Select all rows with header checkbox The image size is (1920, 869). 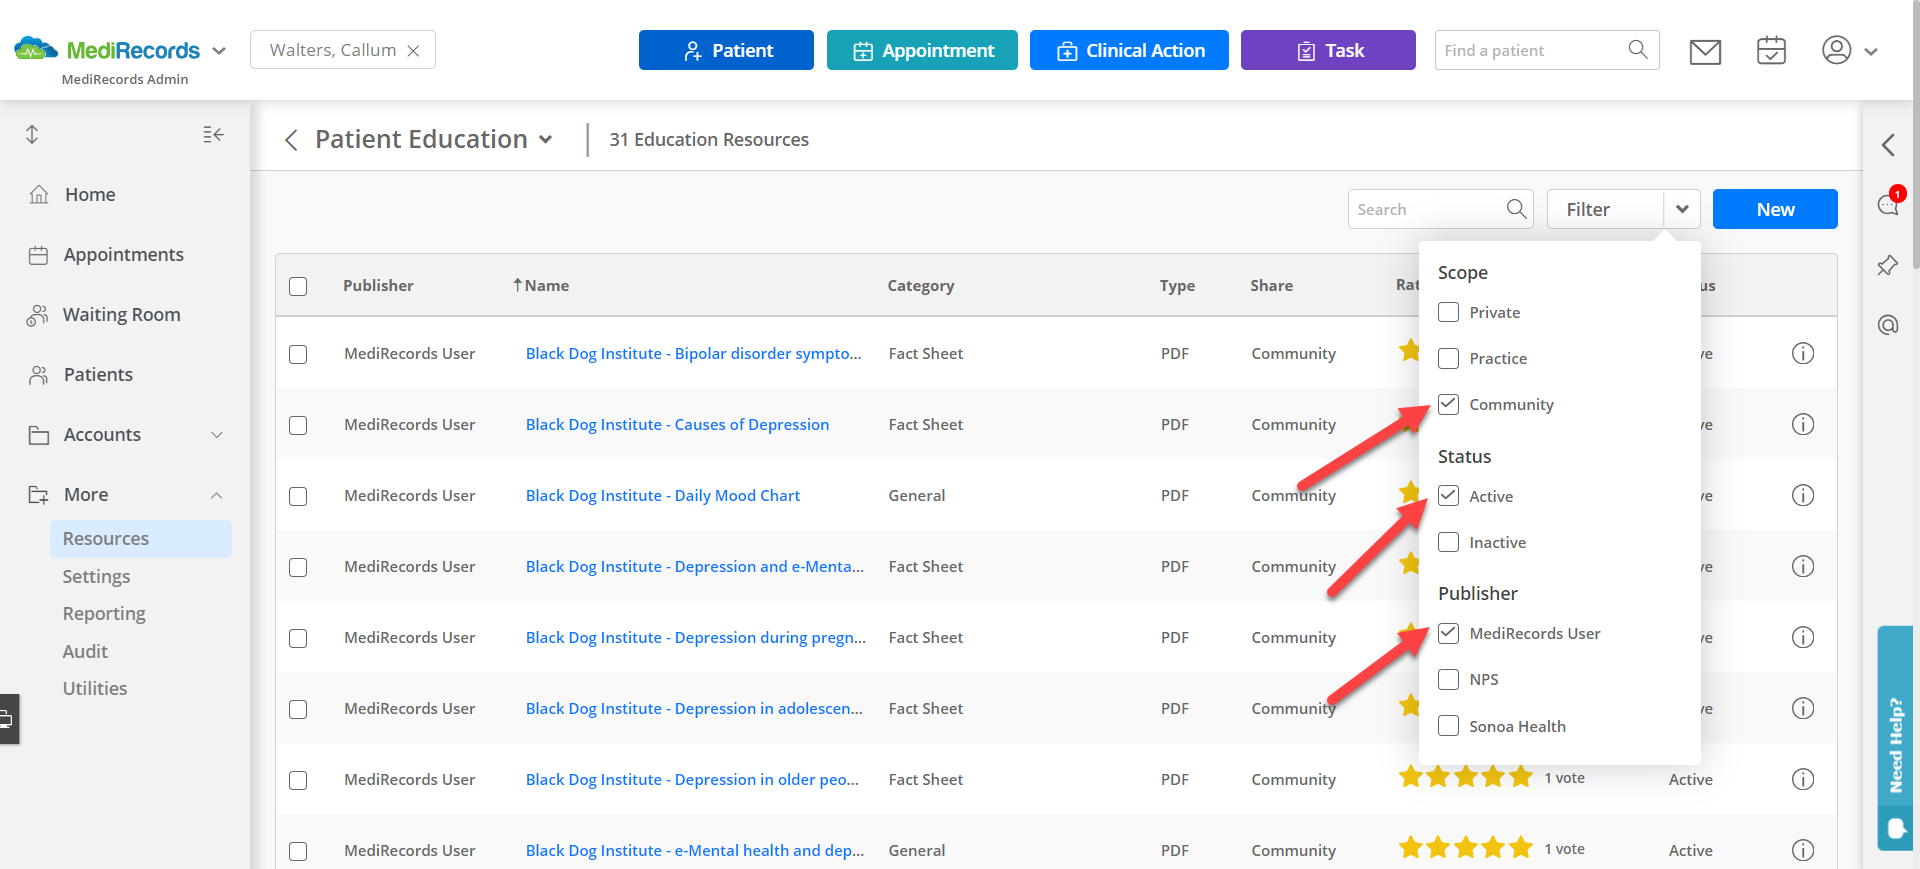click(298, 286)
